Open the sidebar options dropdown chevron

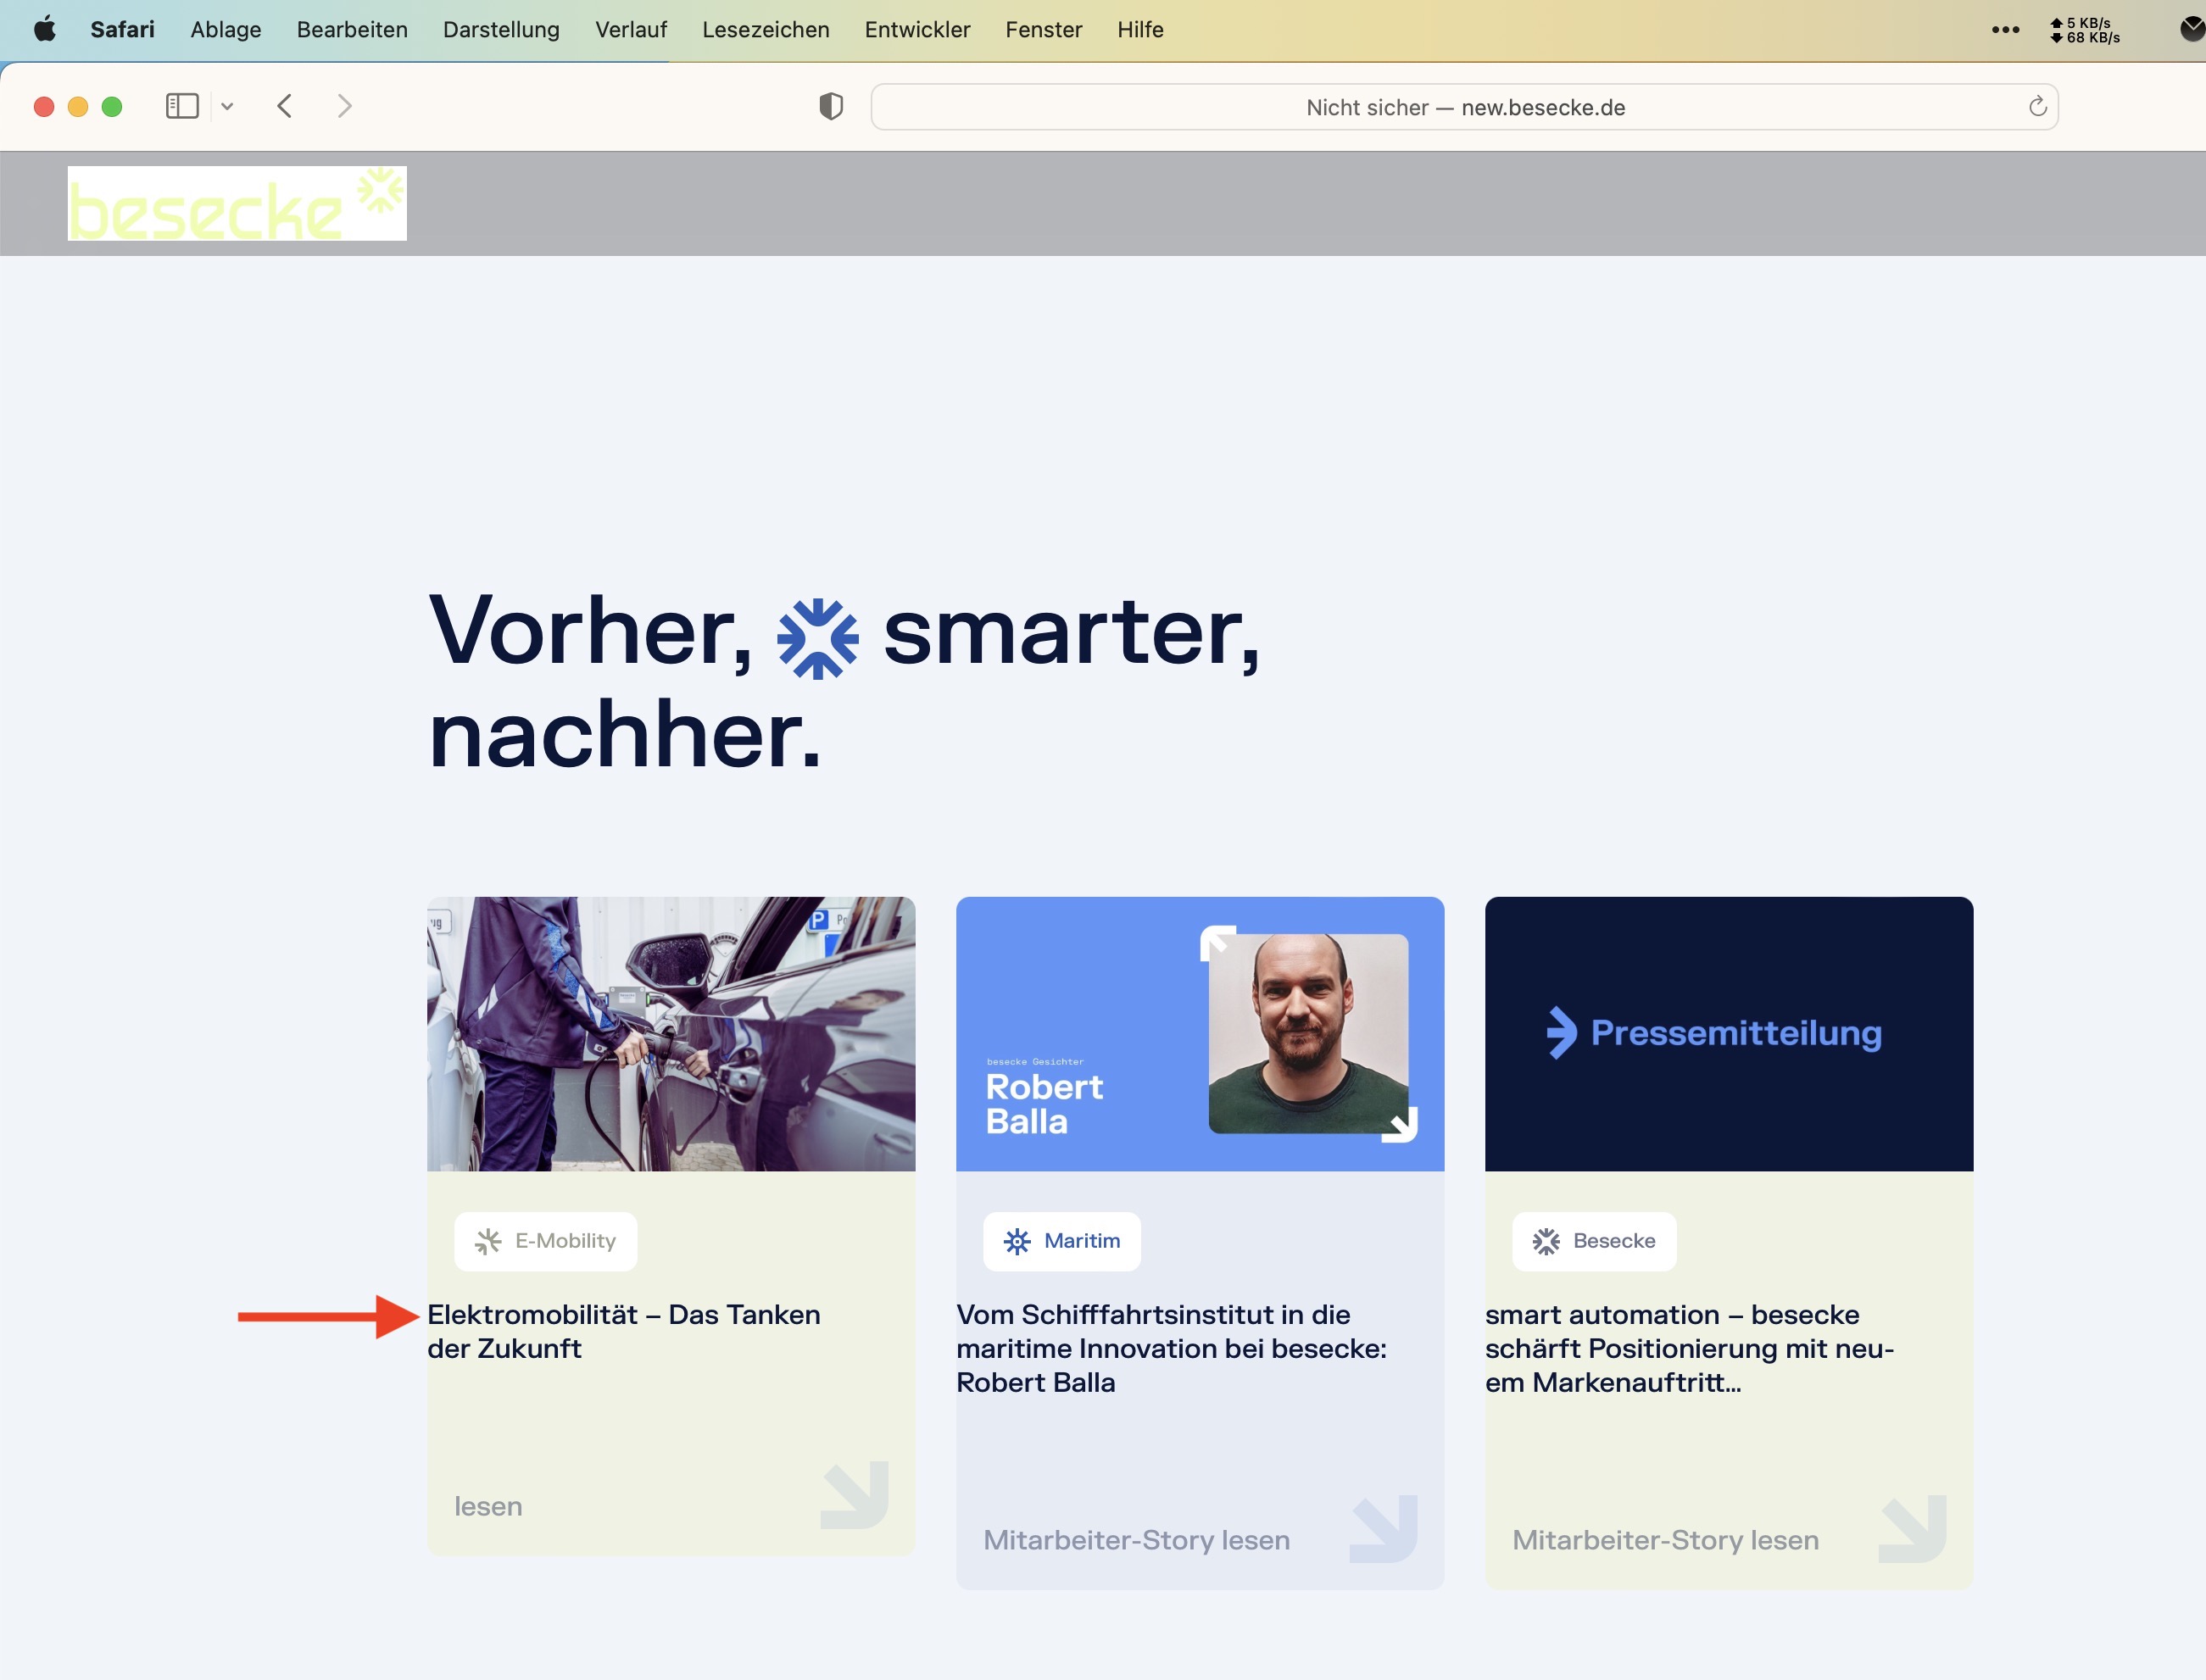(x=227, y=106)
